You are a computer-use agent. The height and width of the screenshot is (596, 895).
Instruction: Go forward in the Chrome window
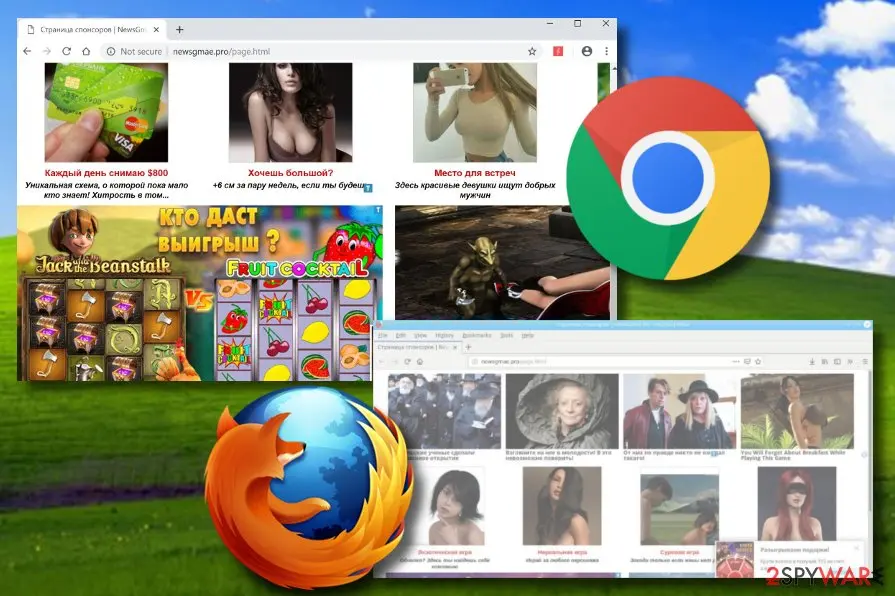point(47,51)
